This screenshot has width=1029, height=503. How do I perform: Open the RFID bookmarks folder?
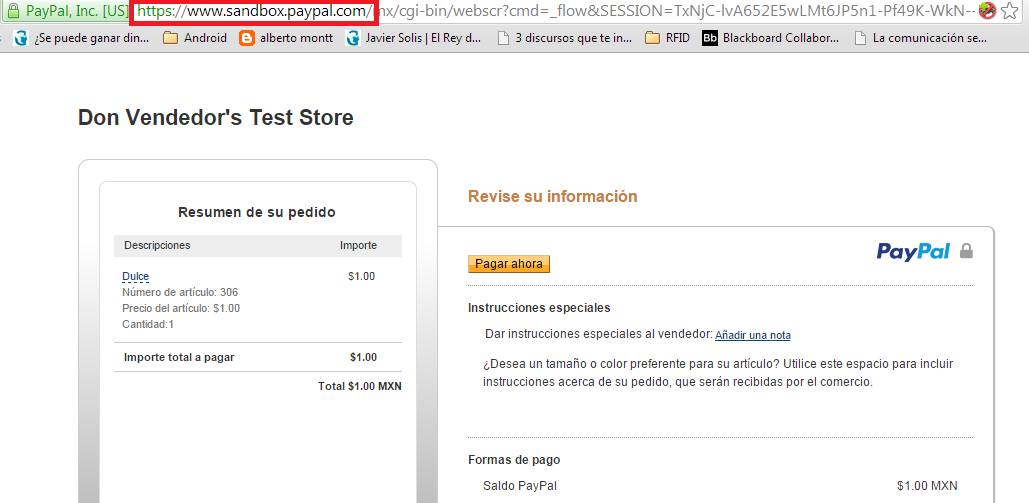tap(667, 38)
